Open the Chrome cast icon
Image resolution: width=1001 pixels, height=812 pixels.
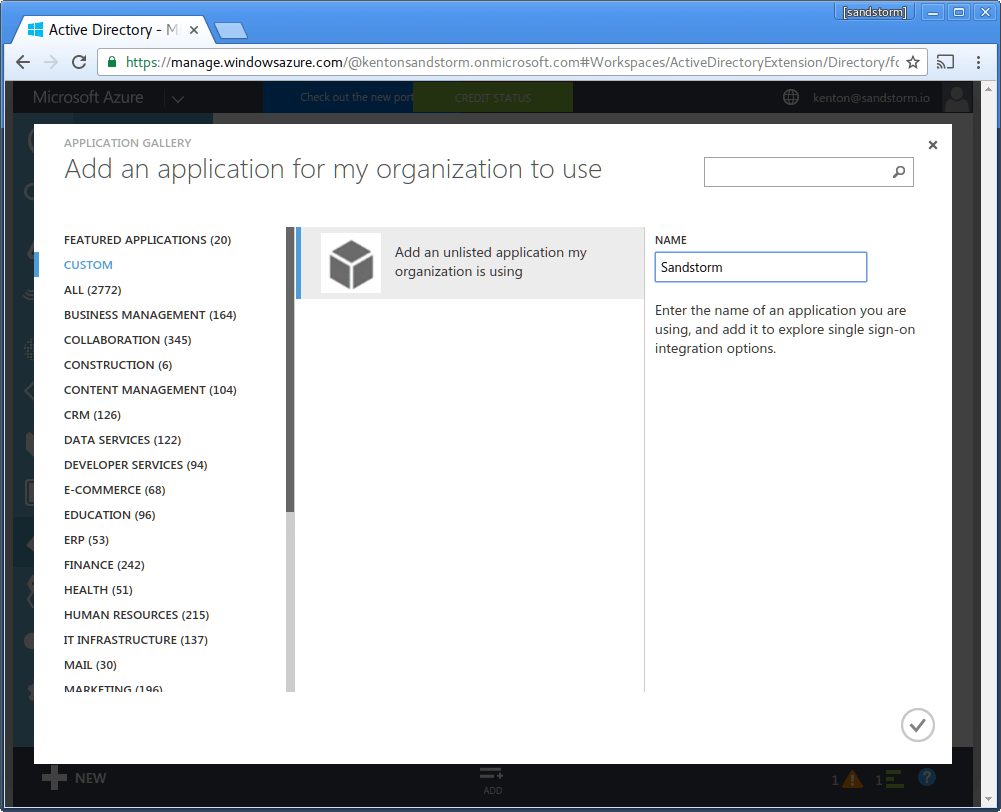pos(945,62)
